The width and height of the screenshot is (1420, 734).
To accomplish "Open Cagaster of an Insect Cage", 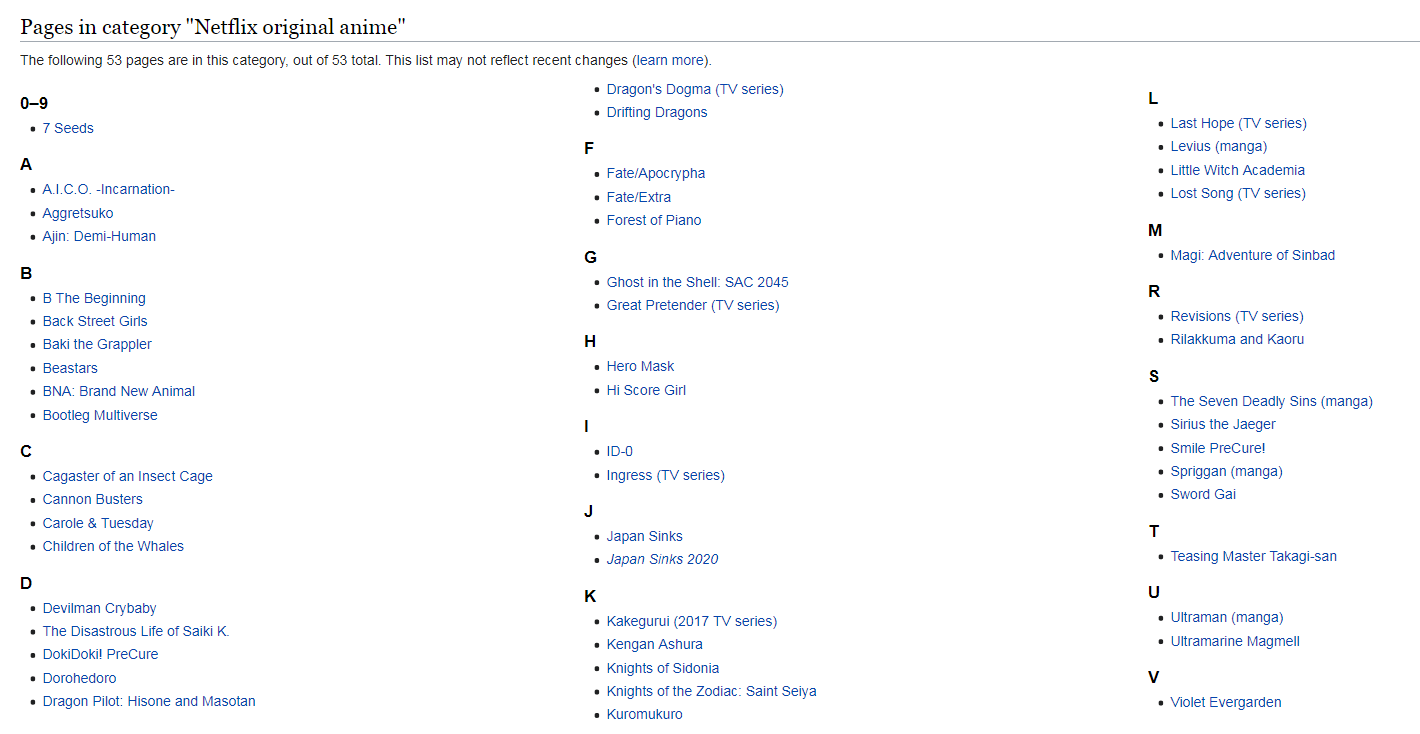I will (x=128, y=476).
